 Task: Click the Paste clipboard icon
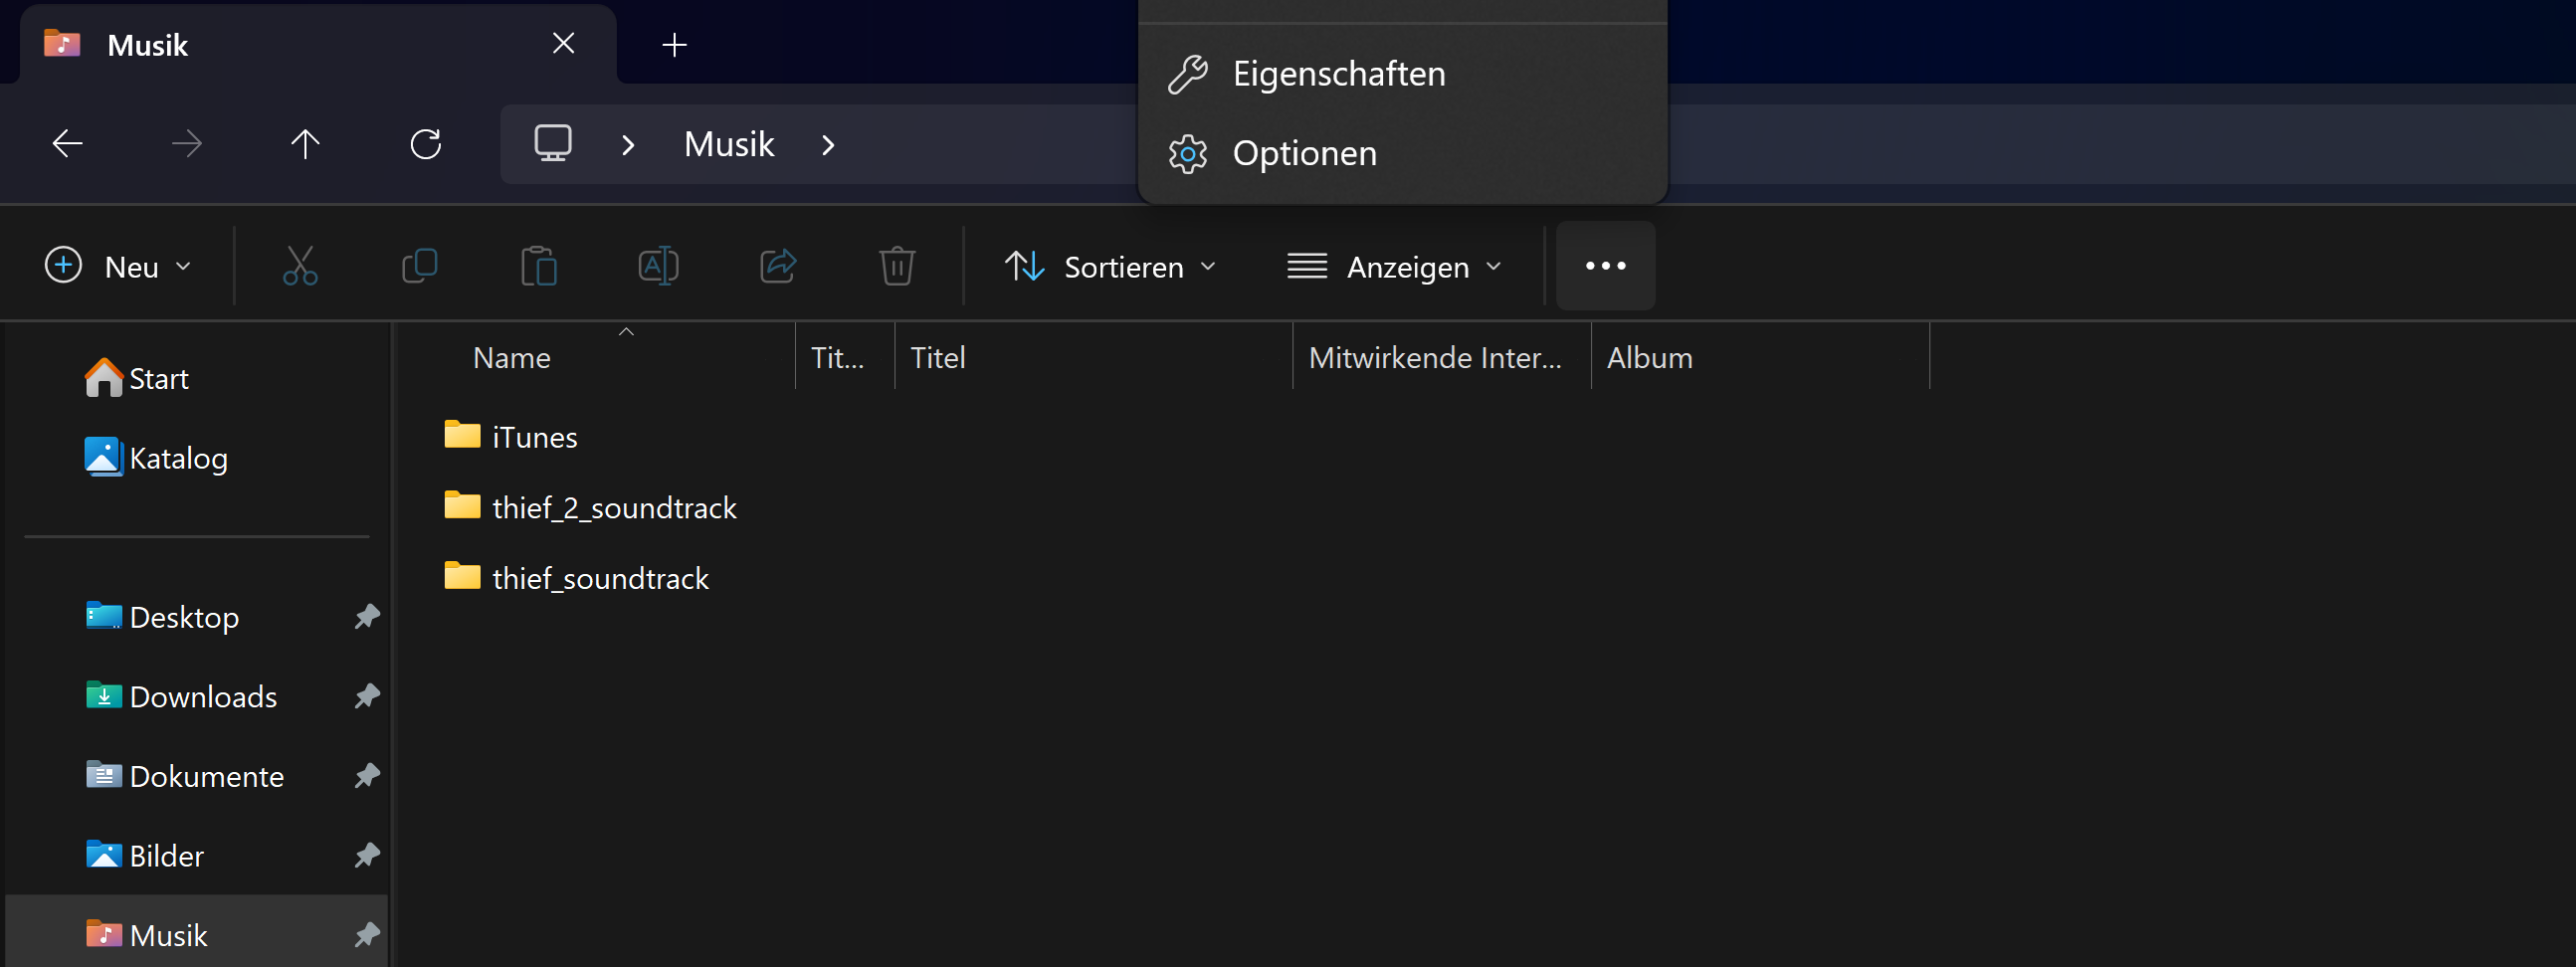tap(539, 266)
